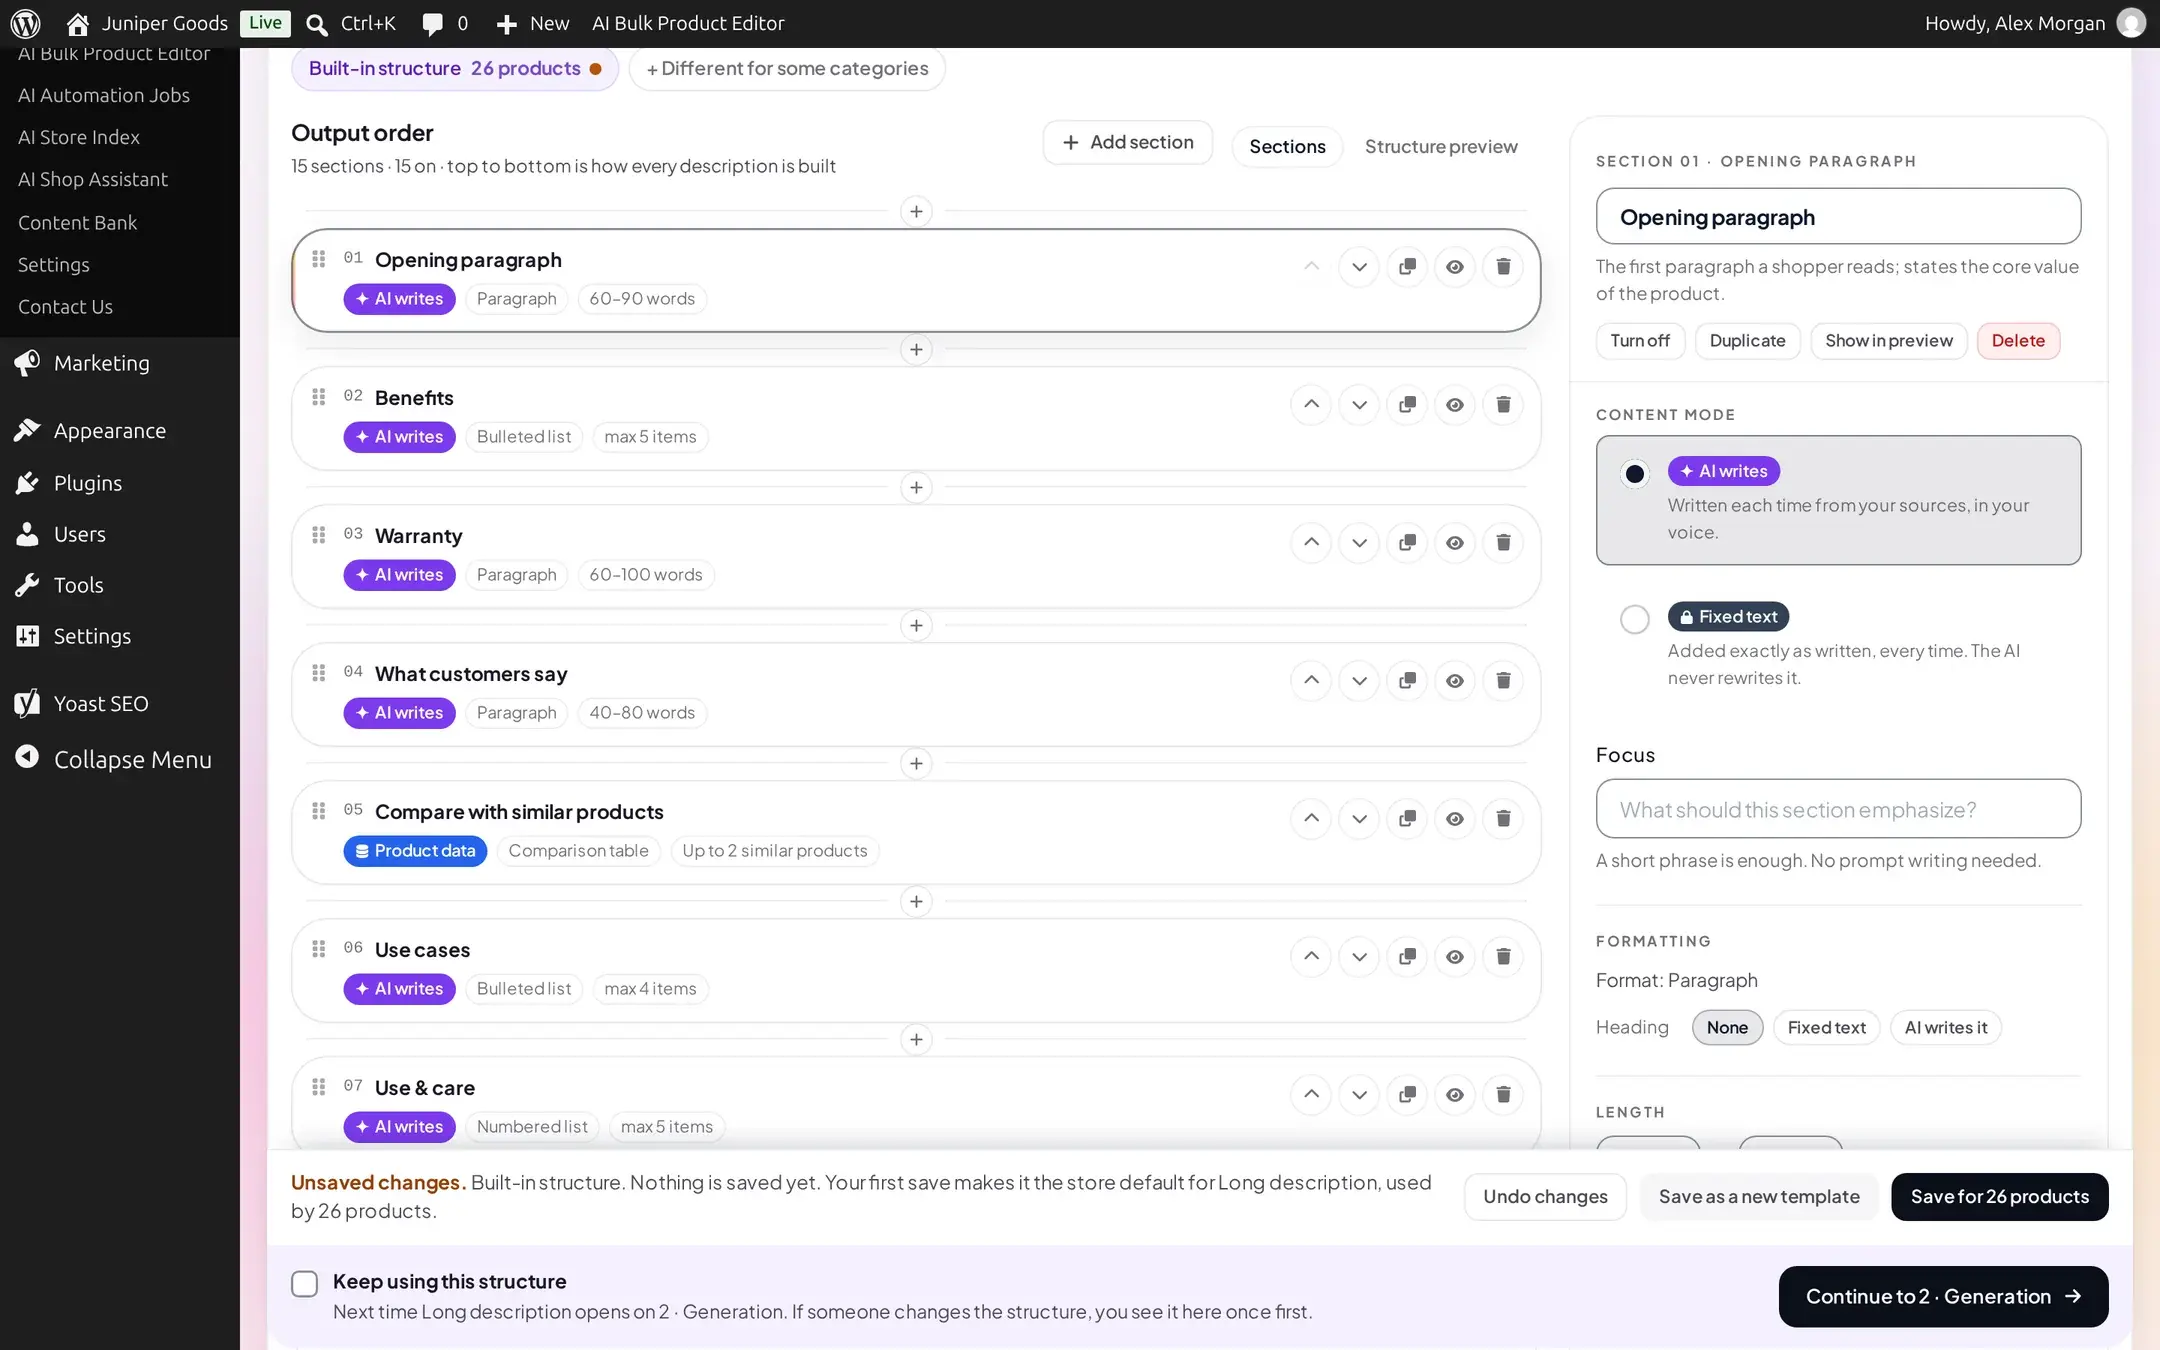This screenshot has height=1350, width=2160.
Task: Toggle eye visibility for Use cases section
Action: (x=1455, y=957)
